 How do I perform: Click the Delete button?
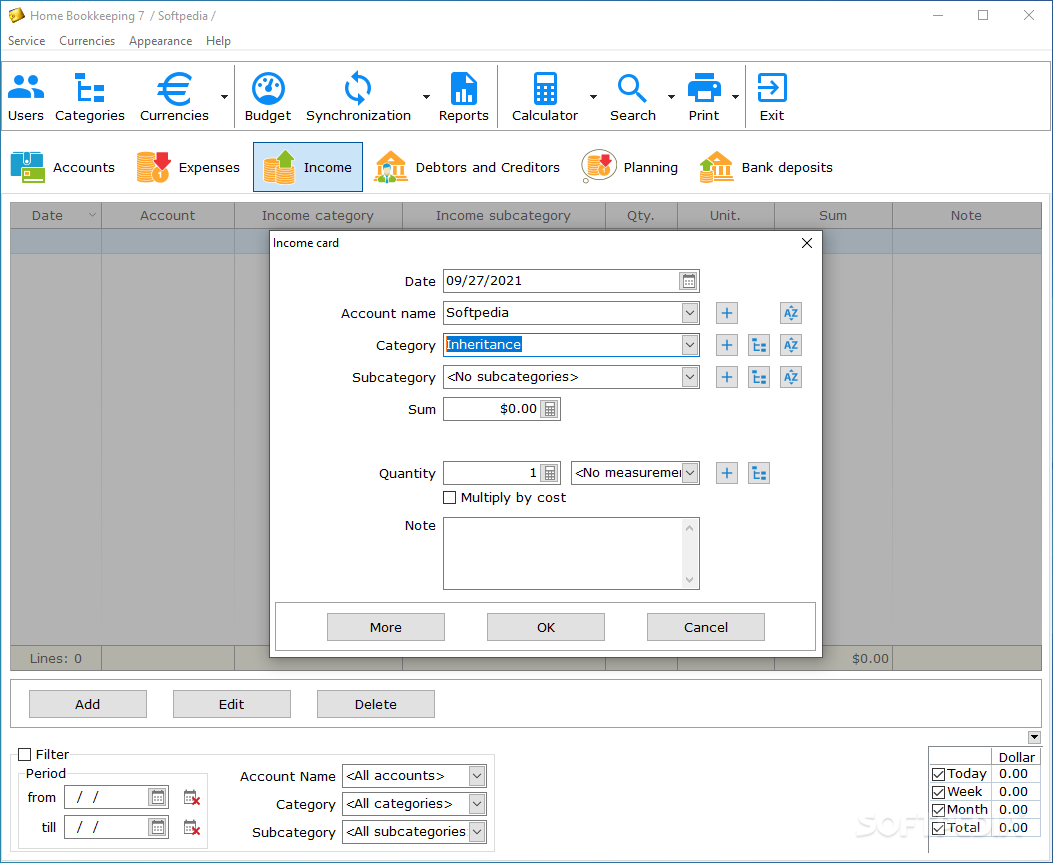point(376,704)
